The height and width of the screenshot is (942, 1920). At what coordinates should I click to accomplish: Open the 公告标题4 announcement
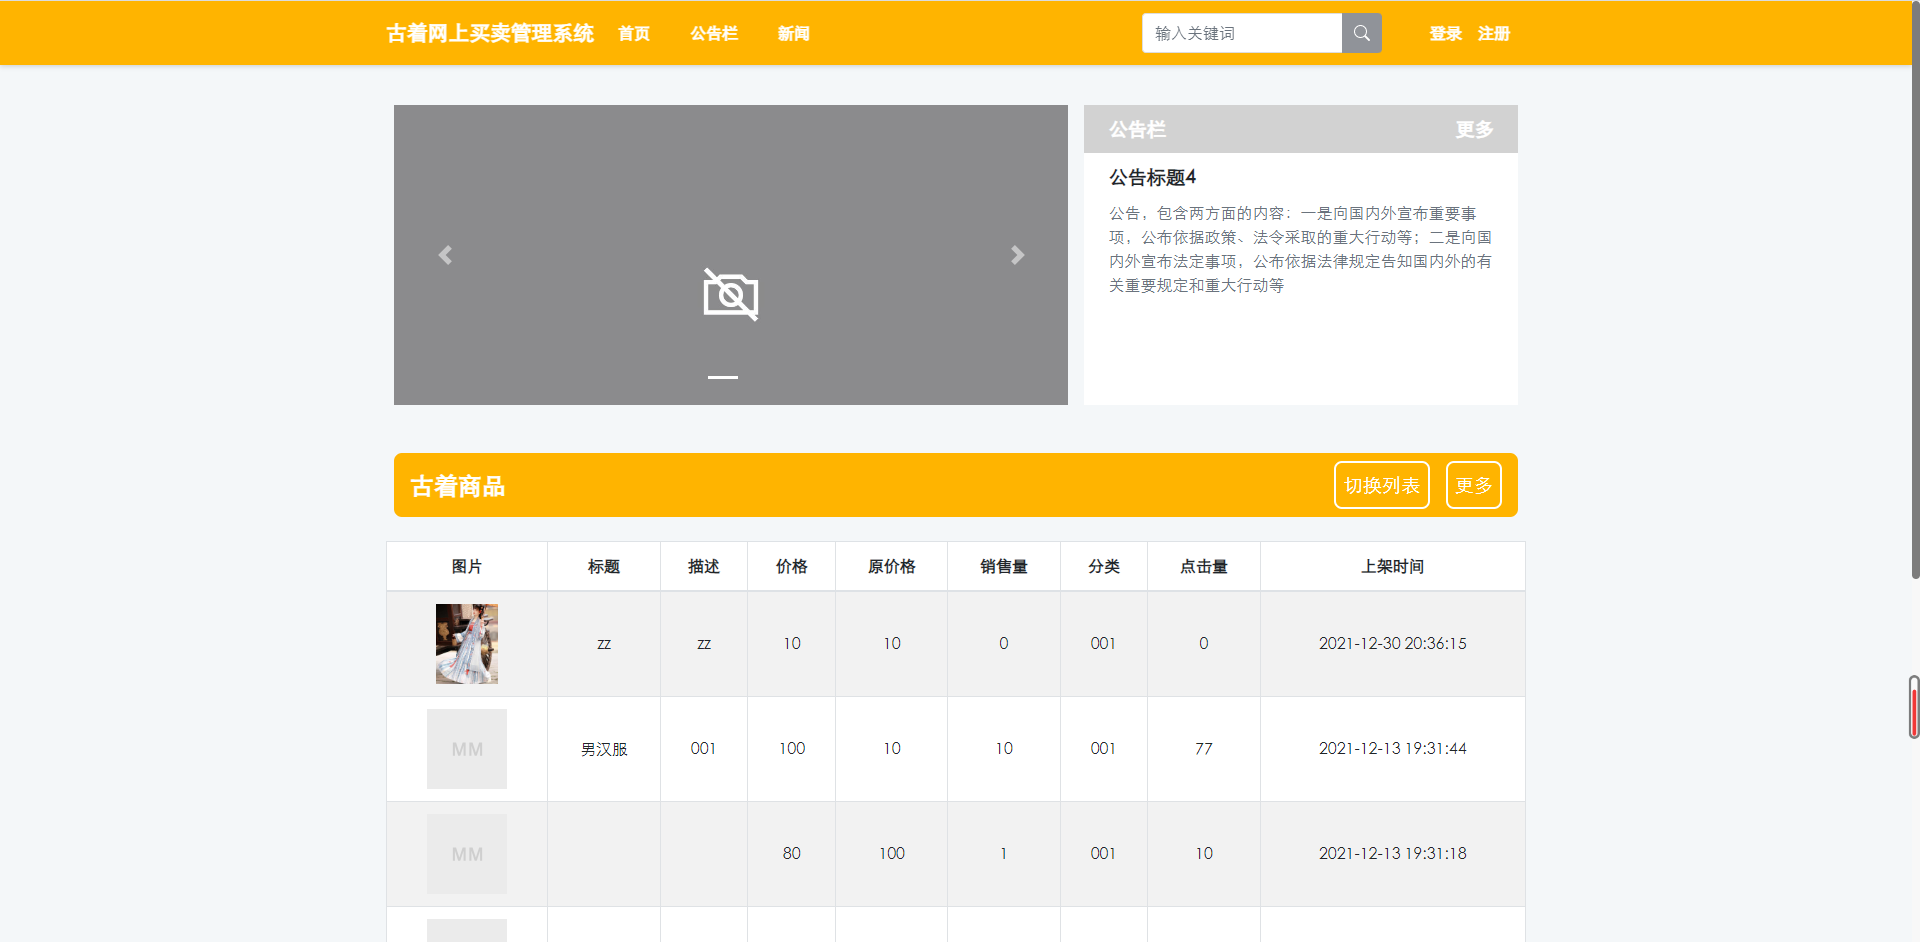pos(1152,177)
